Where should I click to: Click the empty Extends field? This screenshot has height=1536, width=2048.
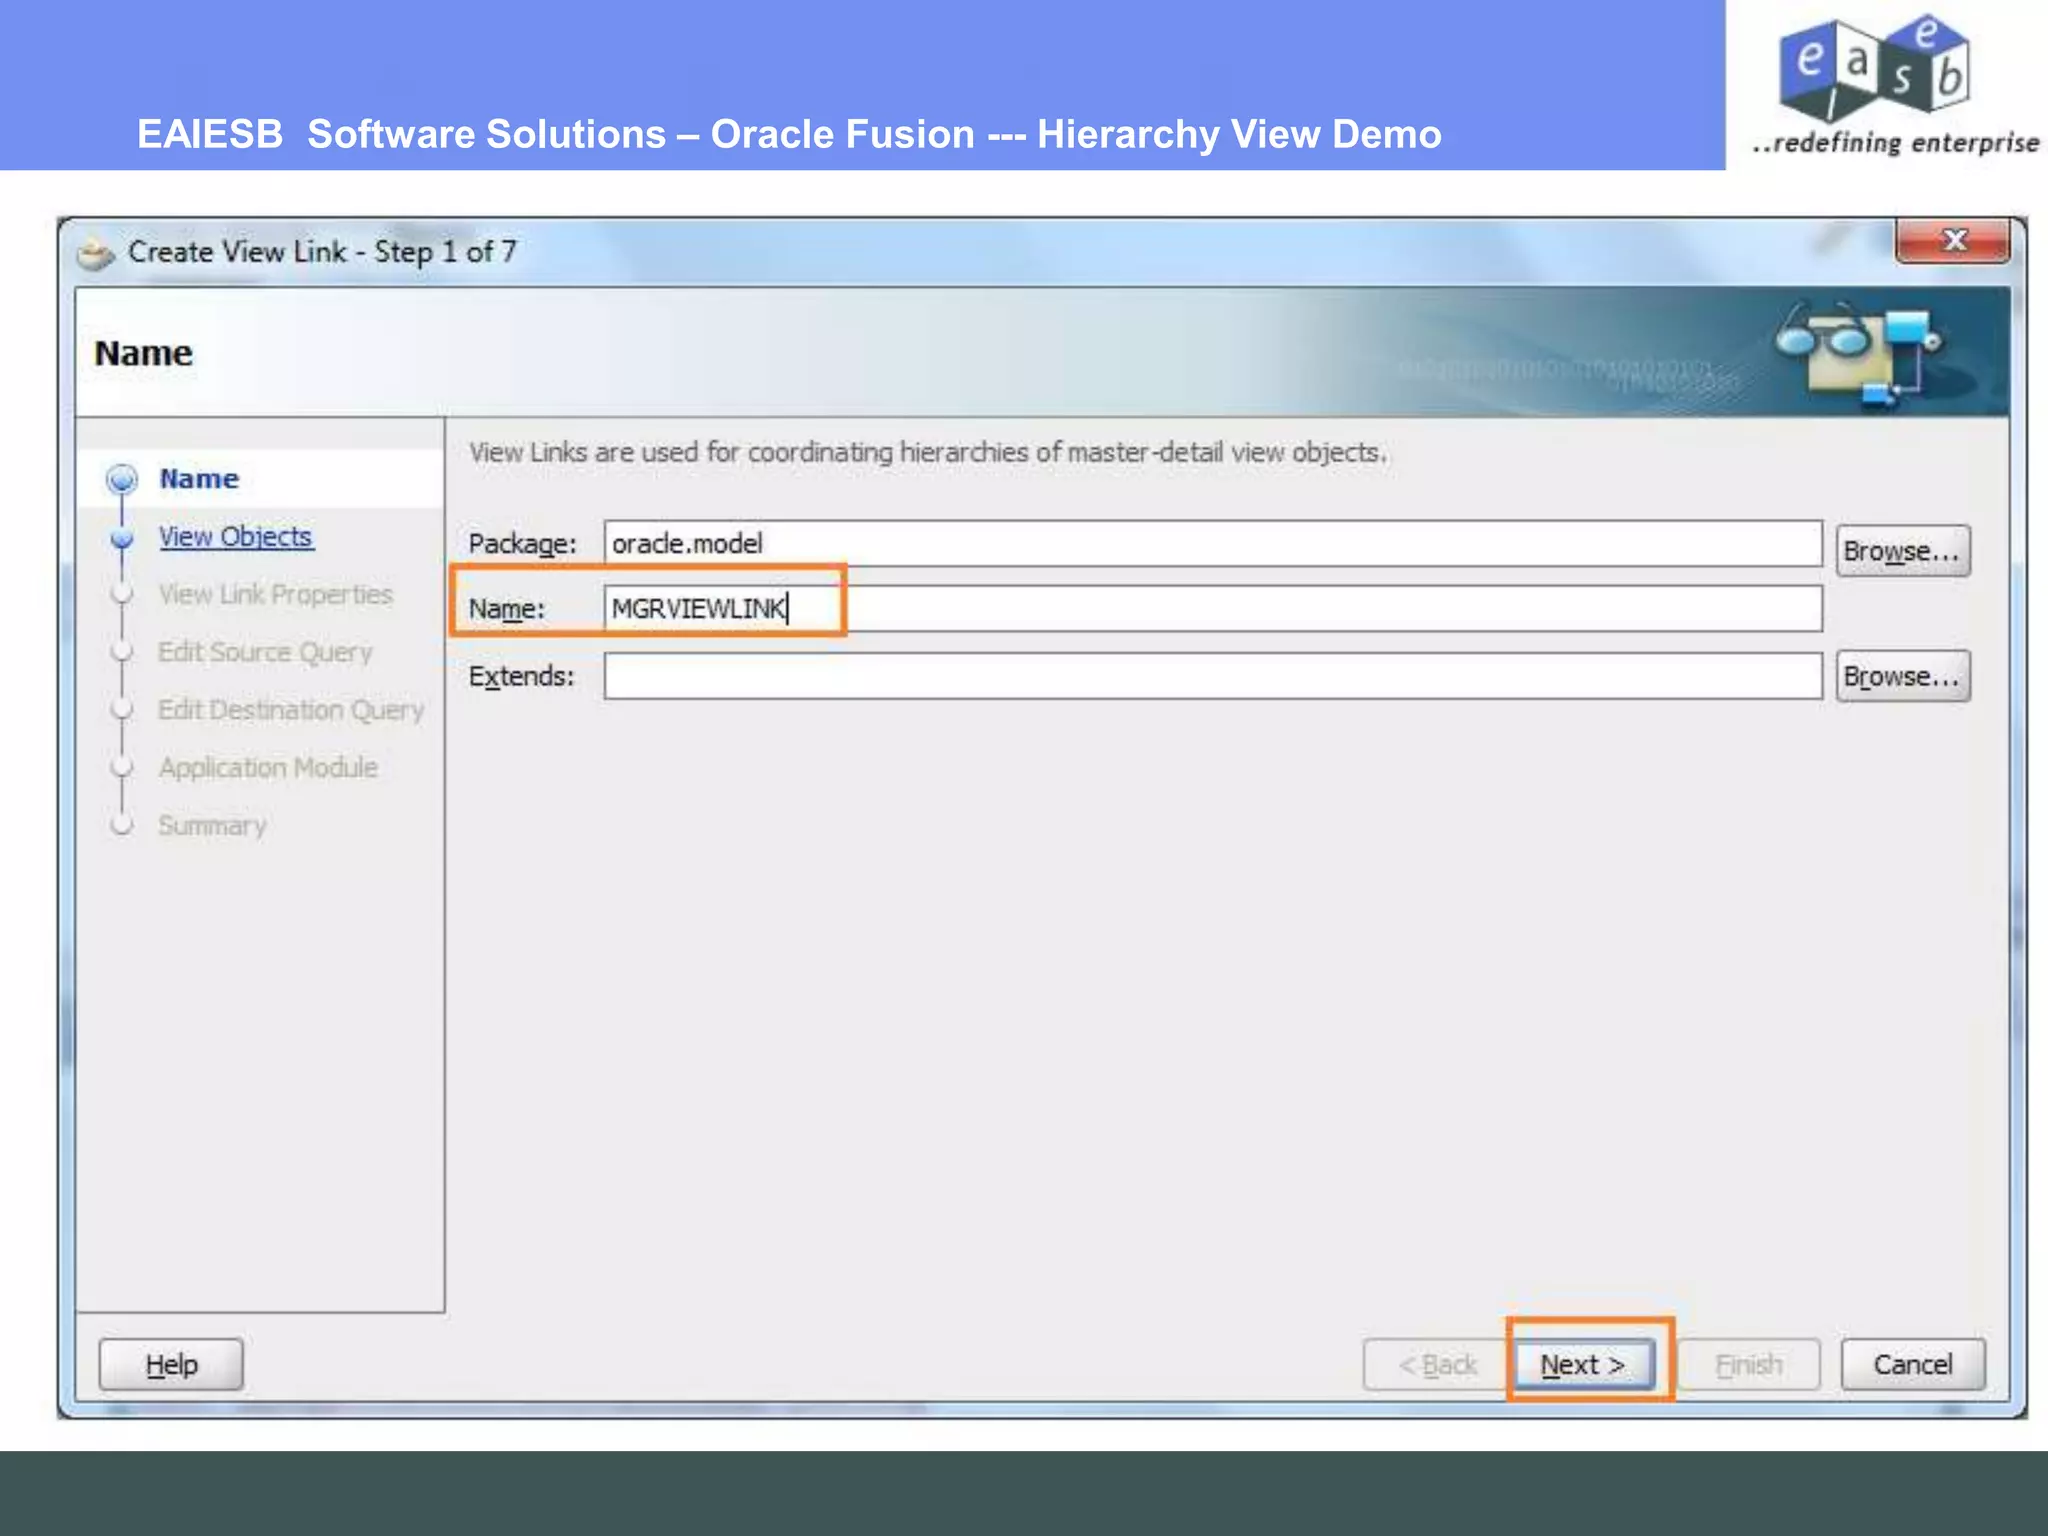[x=1213, y=676]
